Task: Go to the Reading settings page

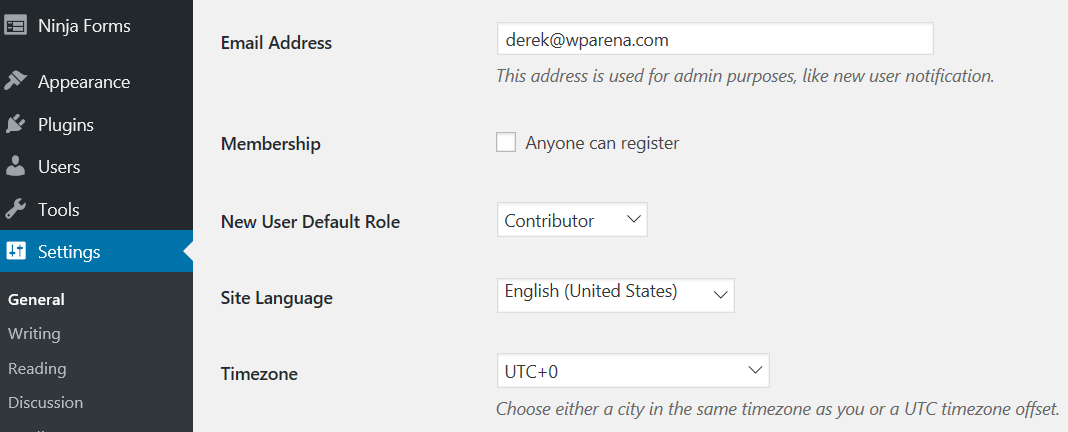Action: tap(37, 369)
